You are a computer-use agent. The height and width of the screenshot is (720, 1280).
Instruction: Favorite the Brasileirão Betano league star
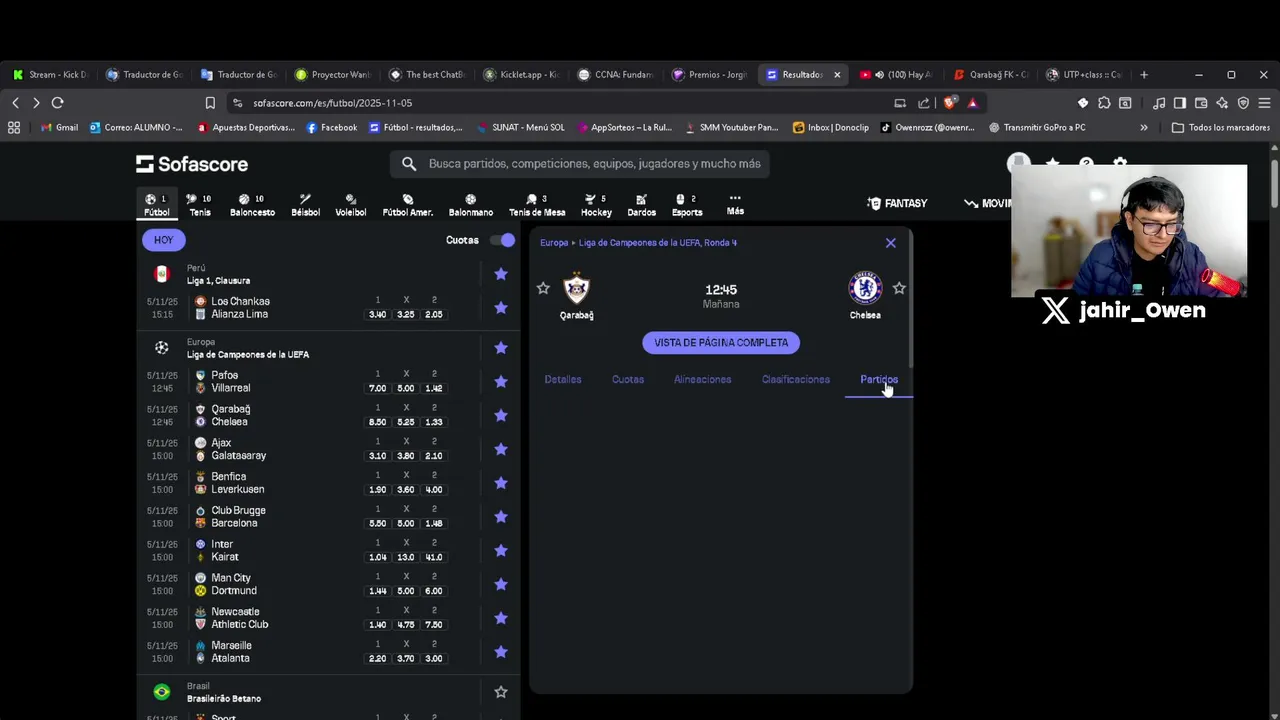pyautogui.click(x=501, y=692)
